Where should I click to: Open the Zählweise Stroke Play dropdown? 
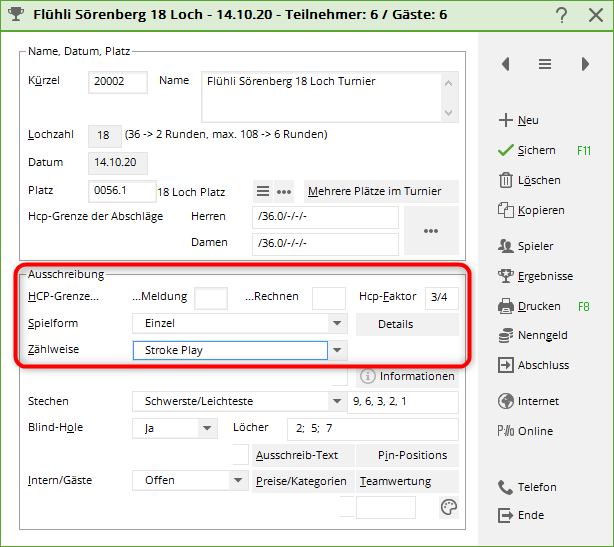[x=338, y=350]
